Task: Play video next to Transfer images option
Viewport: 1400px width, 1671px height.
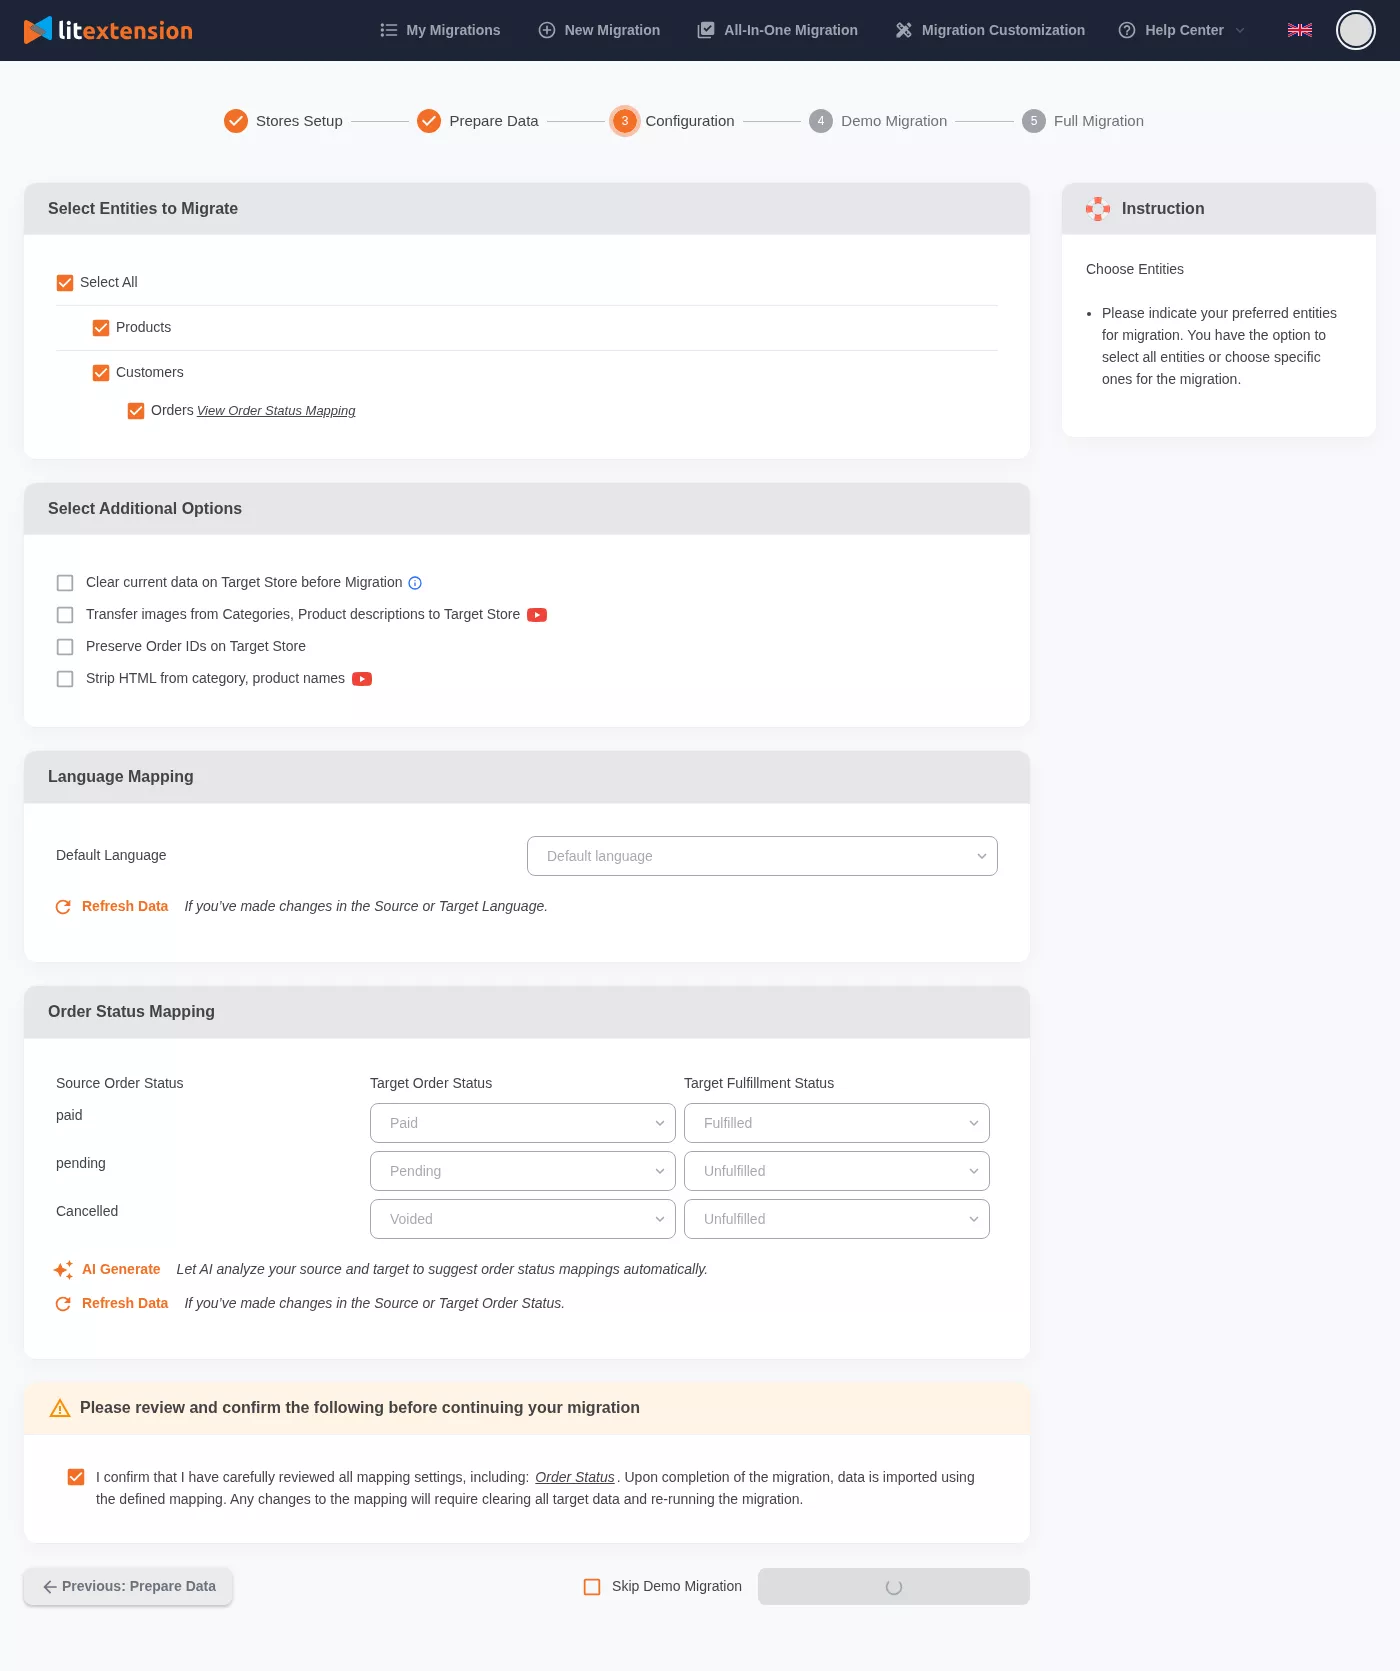Action: point(537,615)
